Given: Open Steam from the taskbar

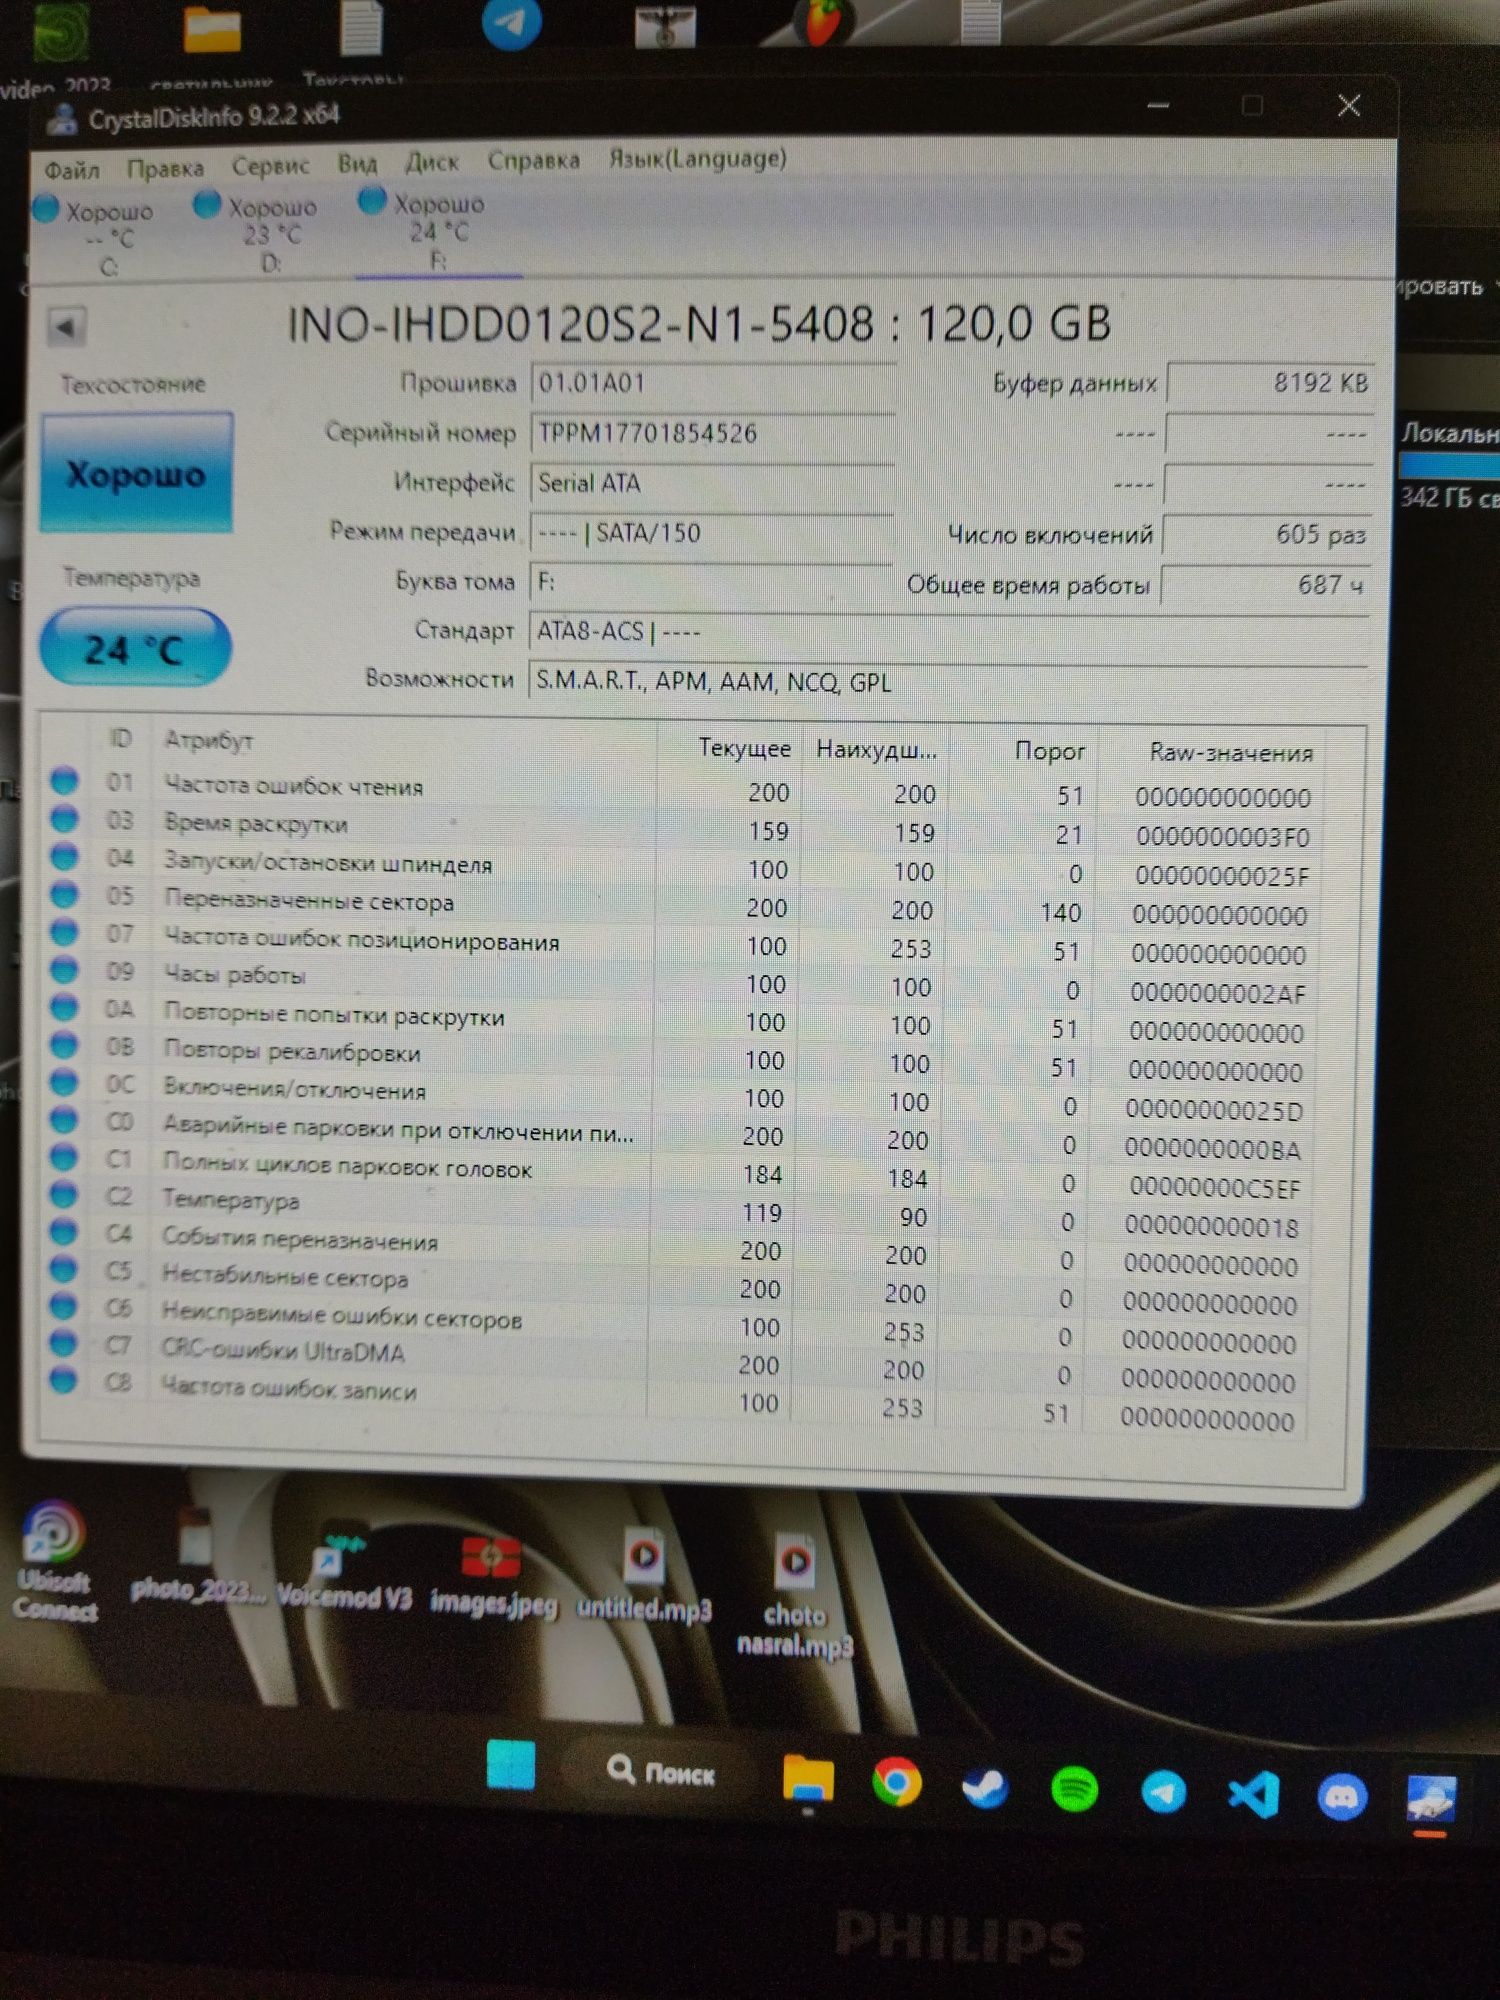Looking at the screenshot, I should click(x=985, y=1788).
